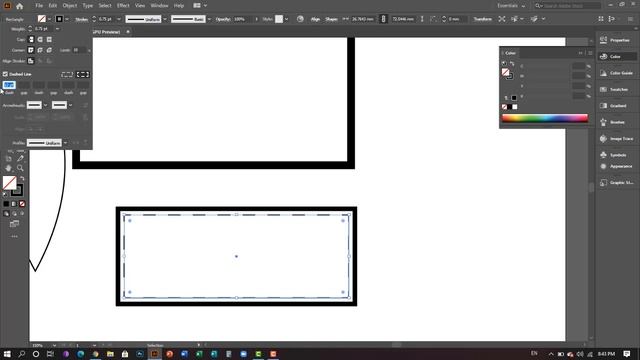Select the Round Join corner icon

click(40, 50)
